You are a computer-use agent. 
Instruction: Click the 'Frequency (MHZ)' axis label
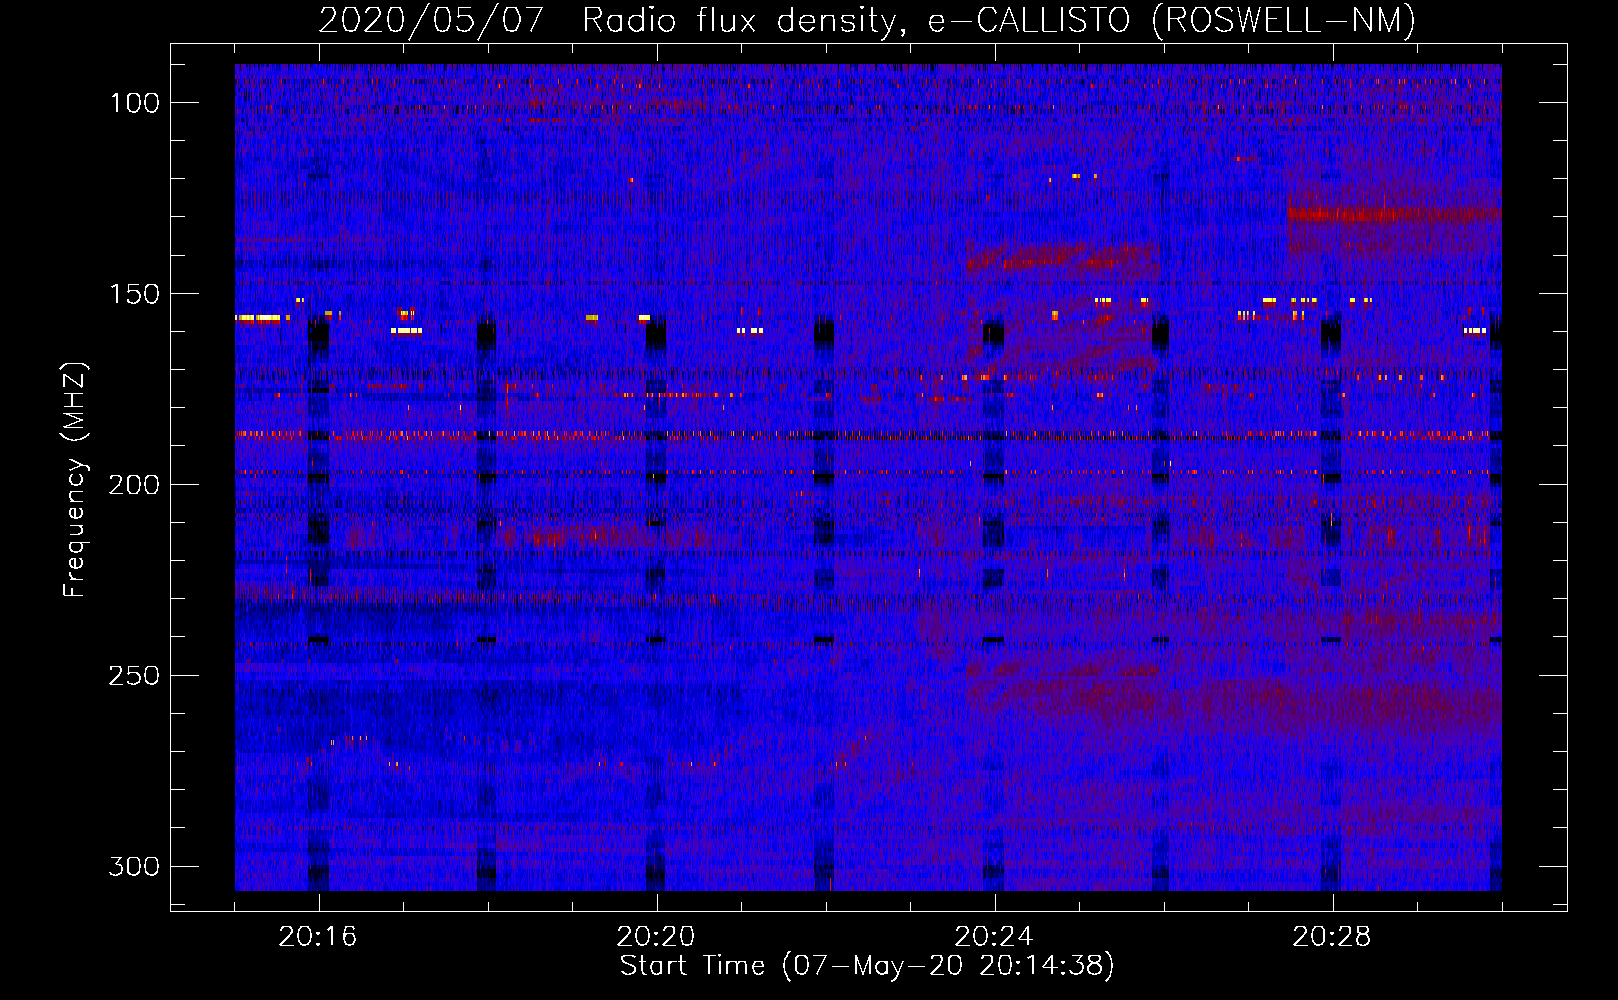click(75, 479)
